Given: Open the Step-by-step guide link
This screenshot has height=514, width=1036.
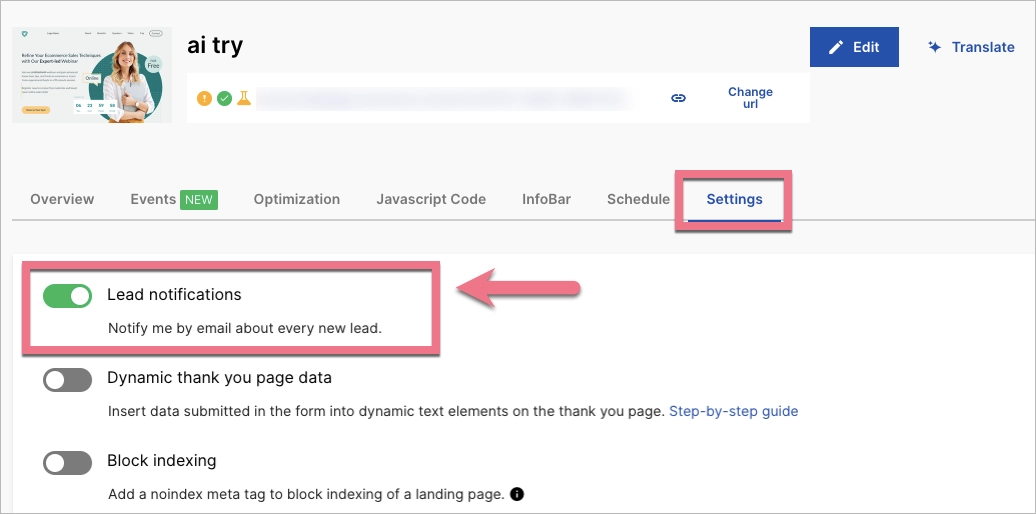Looking at the screenshot, I should 733,411.
